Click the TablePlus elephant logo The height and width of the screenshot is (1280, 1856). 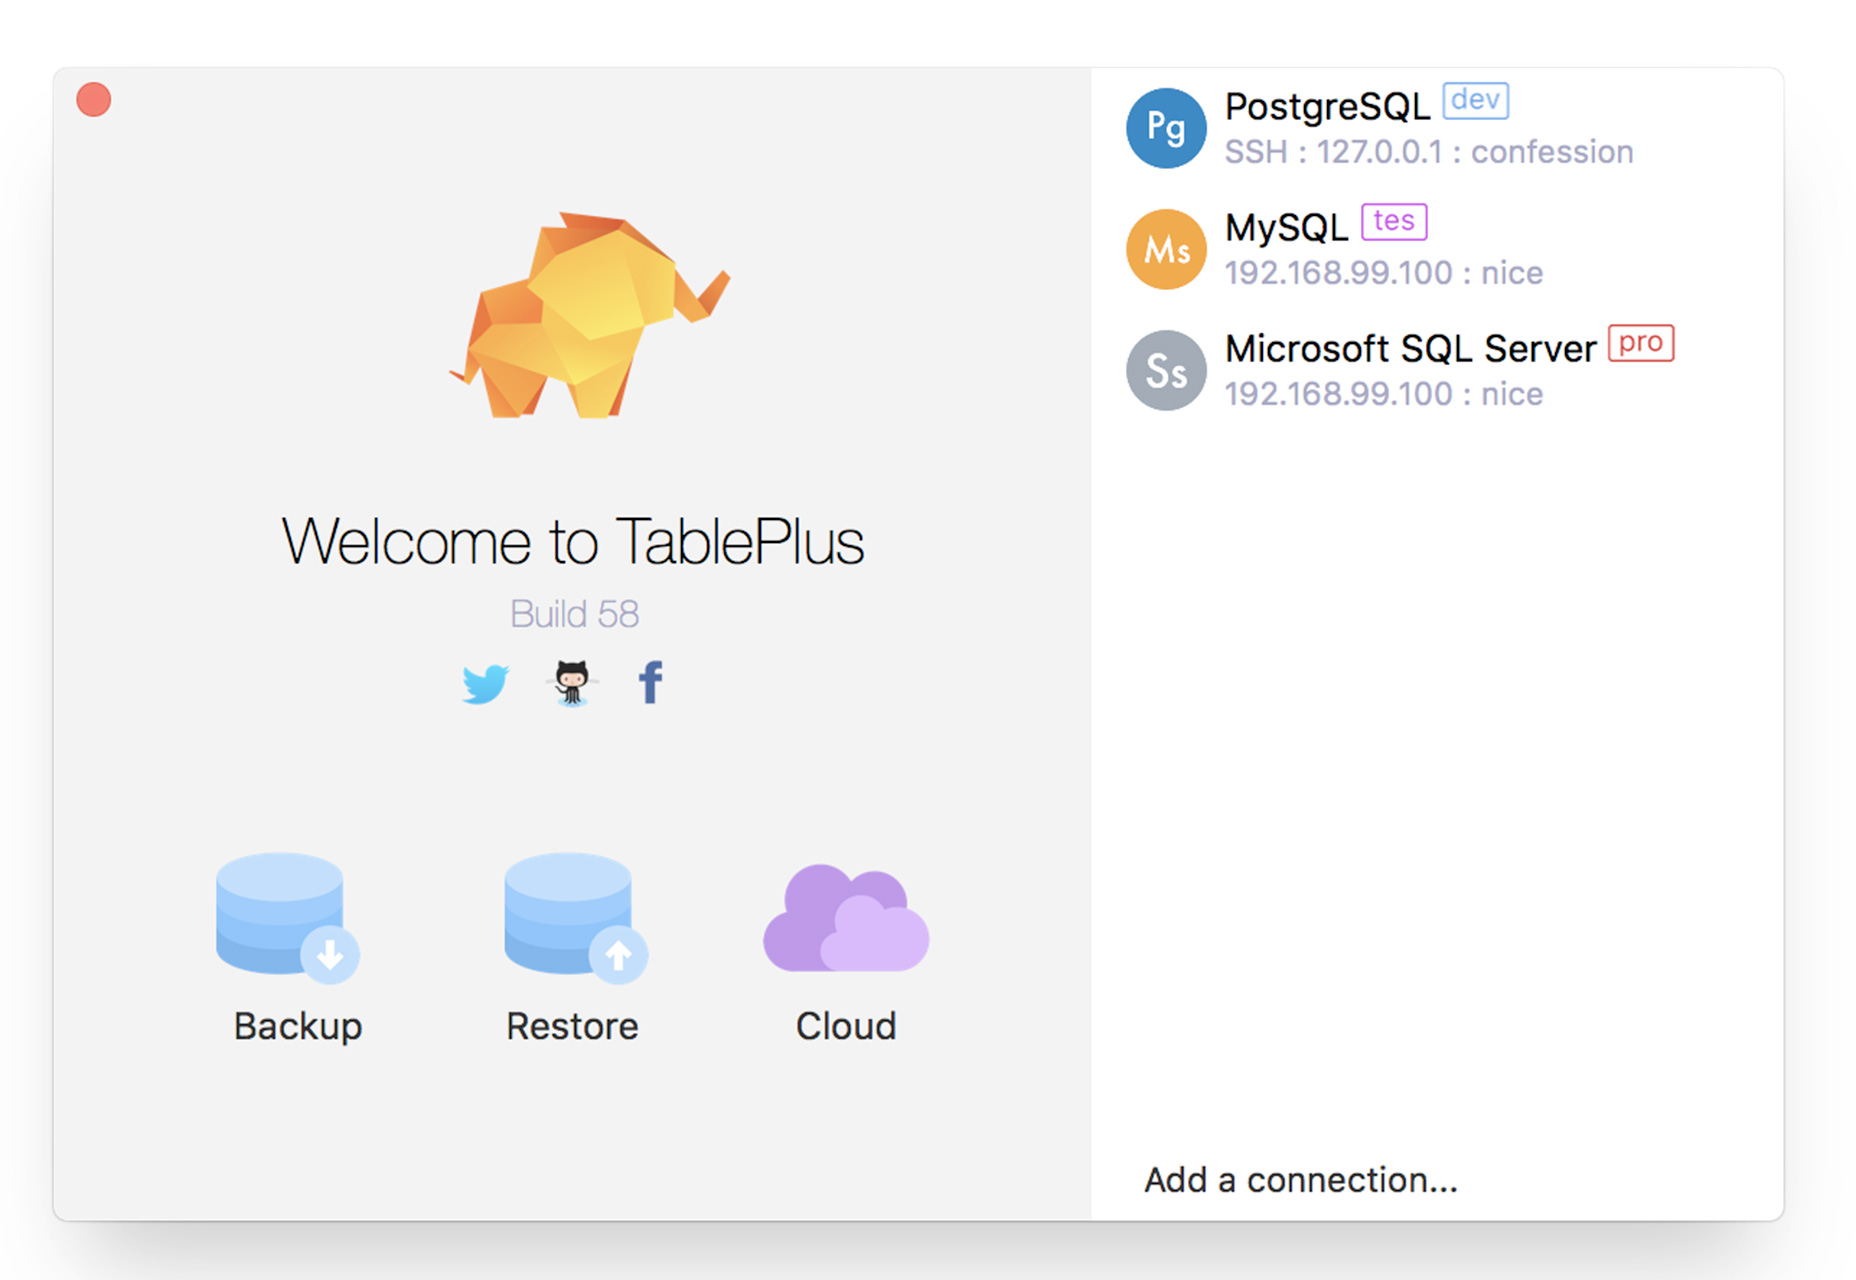(590, 315)
